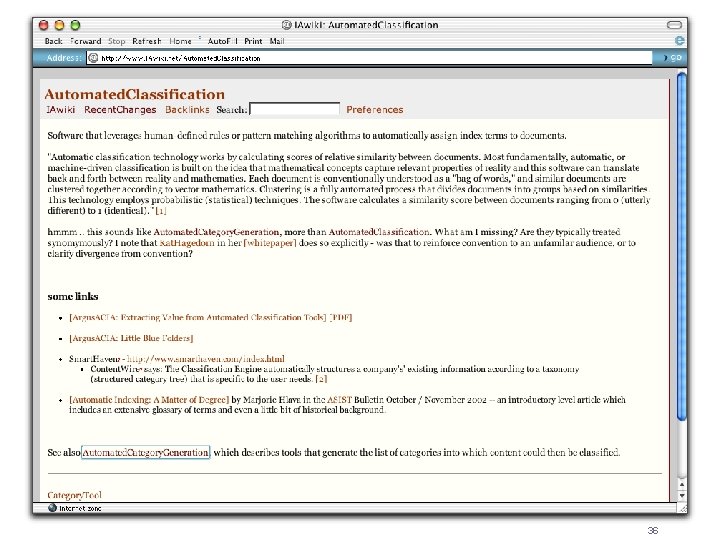
Task: Click the scroll up arrow
Action: pyautogui.click(x=682, y=484)
